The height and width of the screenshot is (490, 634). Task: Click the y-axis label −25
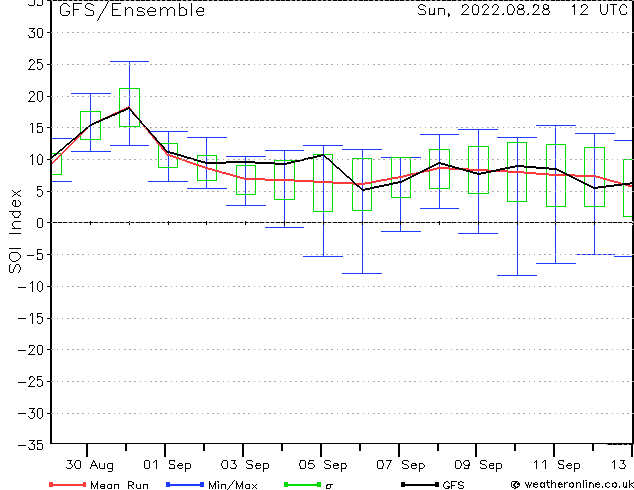31,382
